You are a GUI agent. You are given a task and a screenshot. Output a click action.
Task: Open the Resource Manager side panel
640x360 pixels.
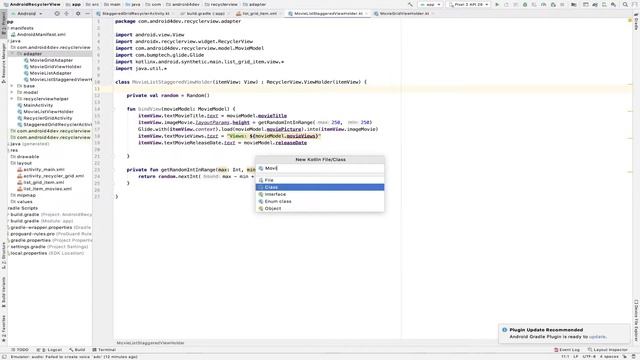point(3,62)
